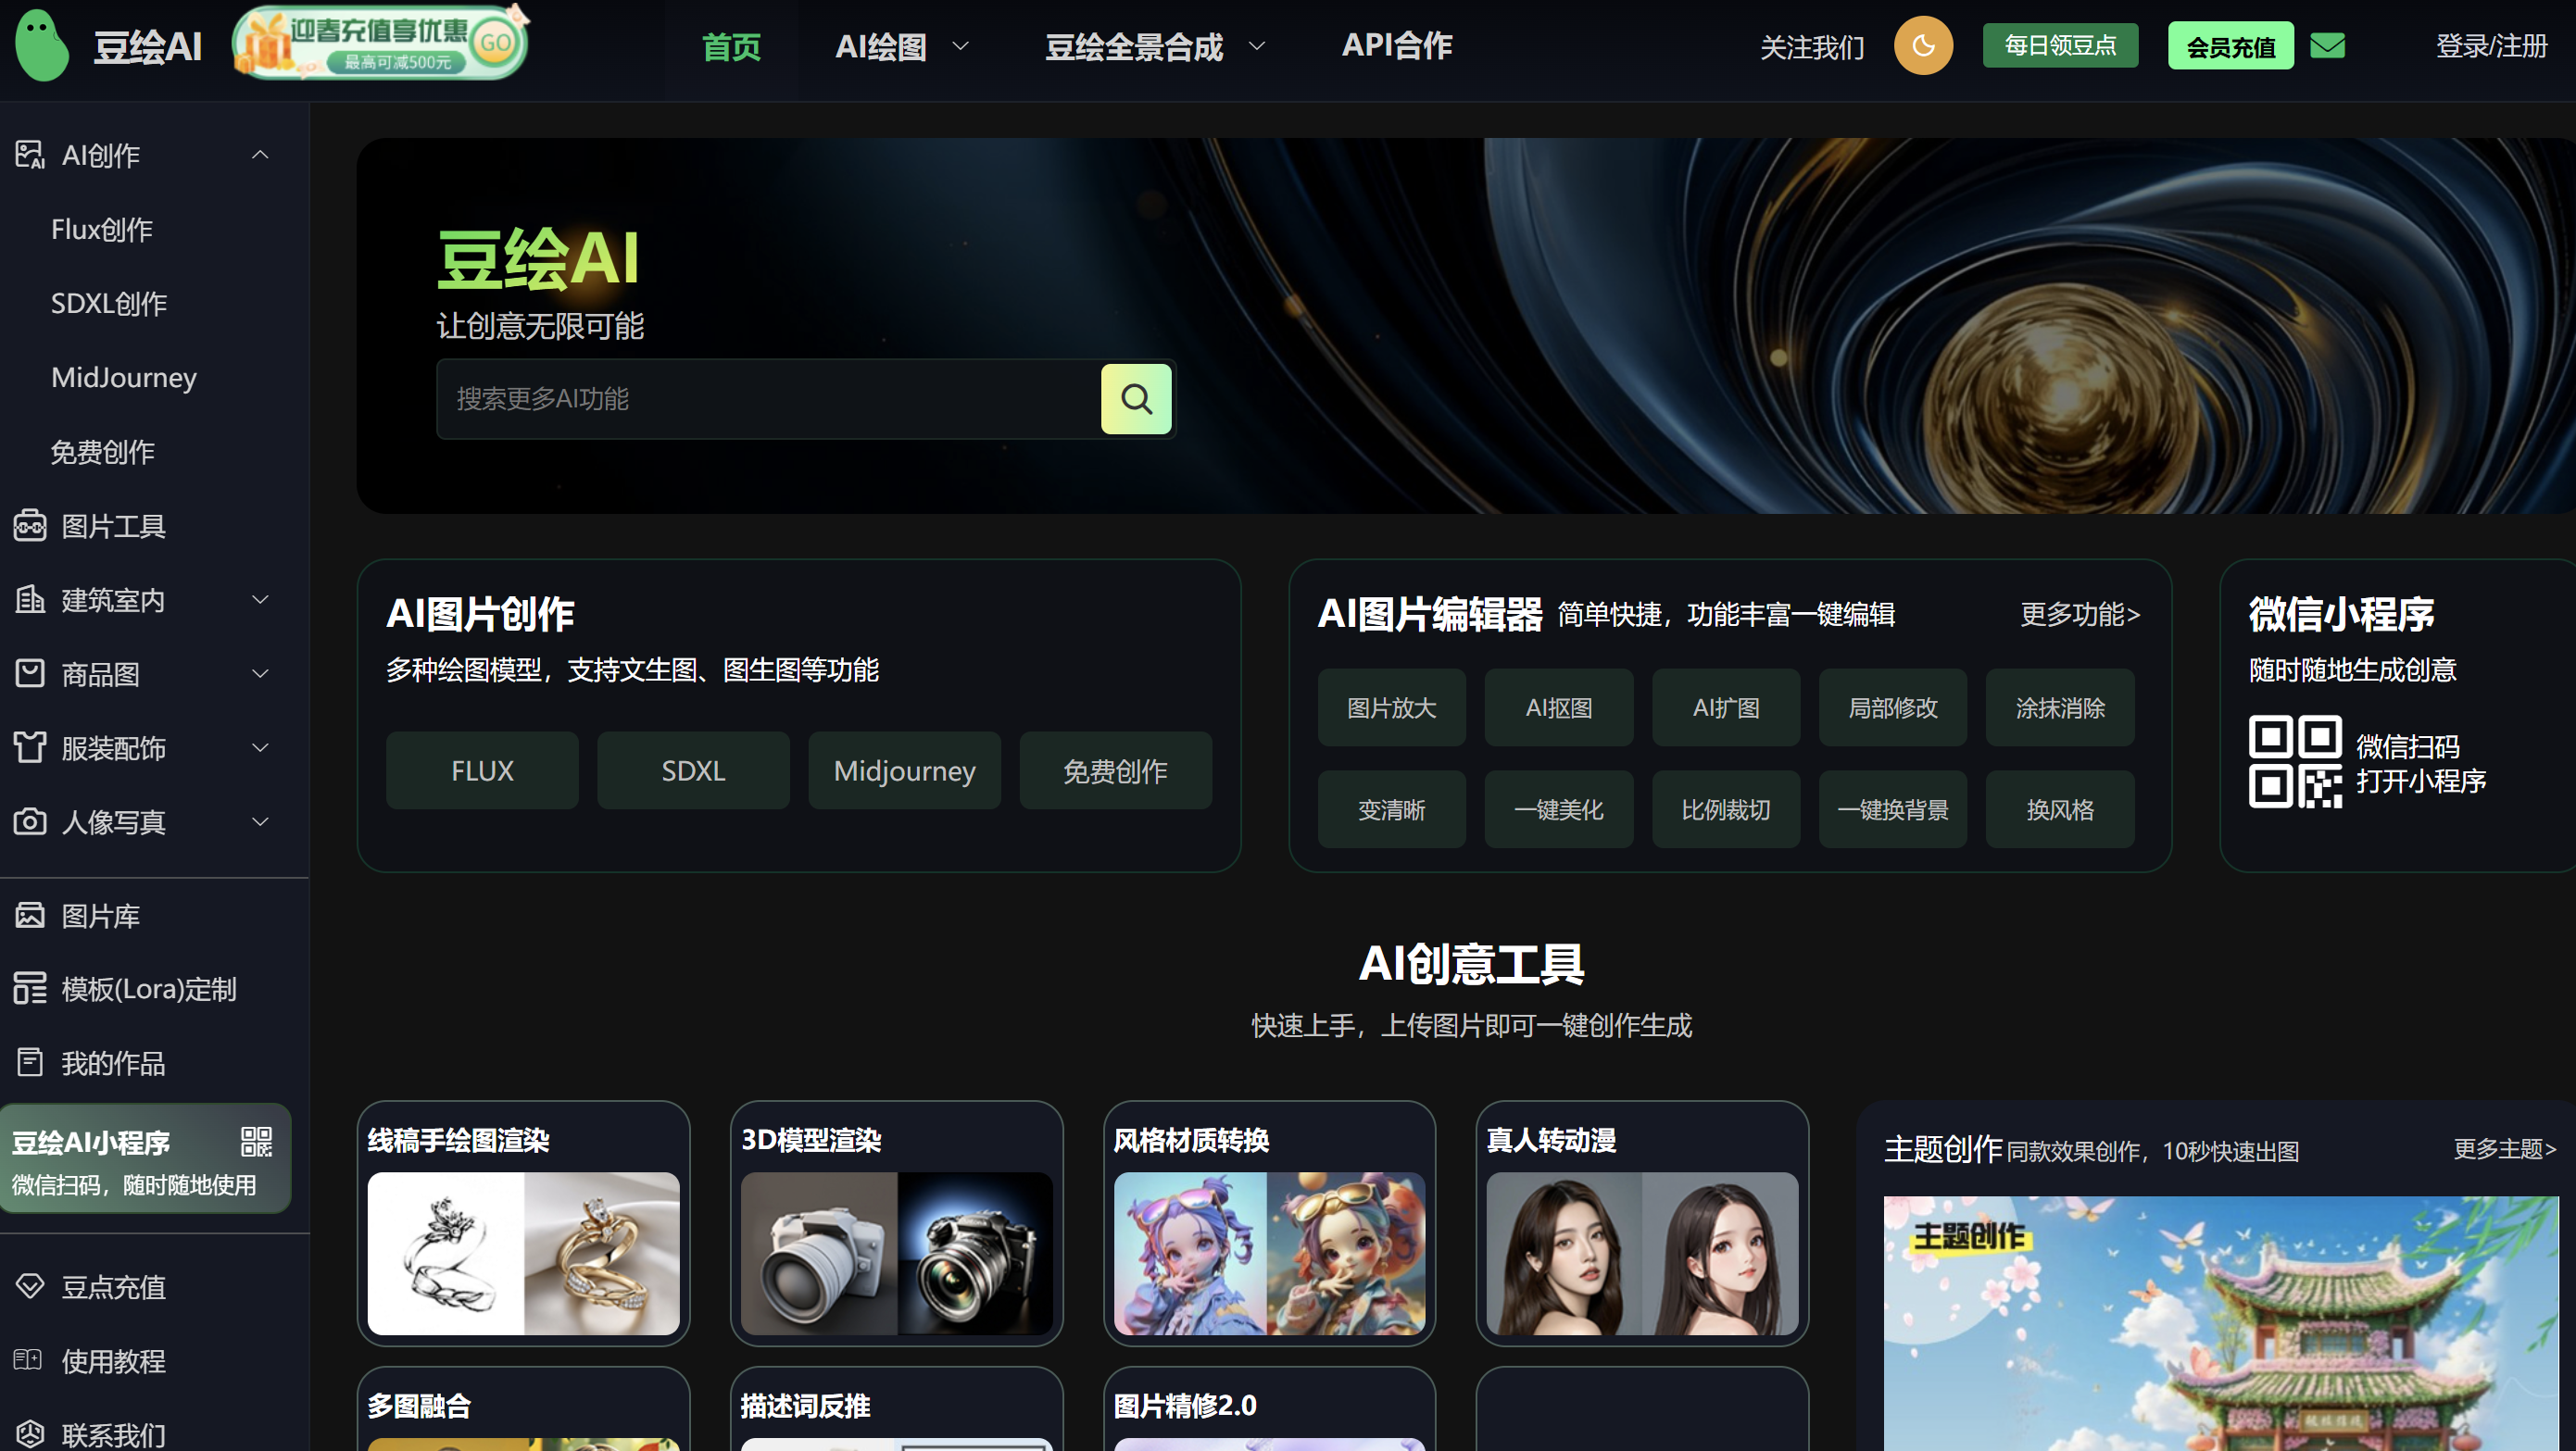Select SDXL创作 in the sidebar
This screenshot has width=2576, height=1451.
[x=109, y=303]
